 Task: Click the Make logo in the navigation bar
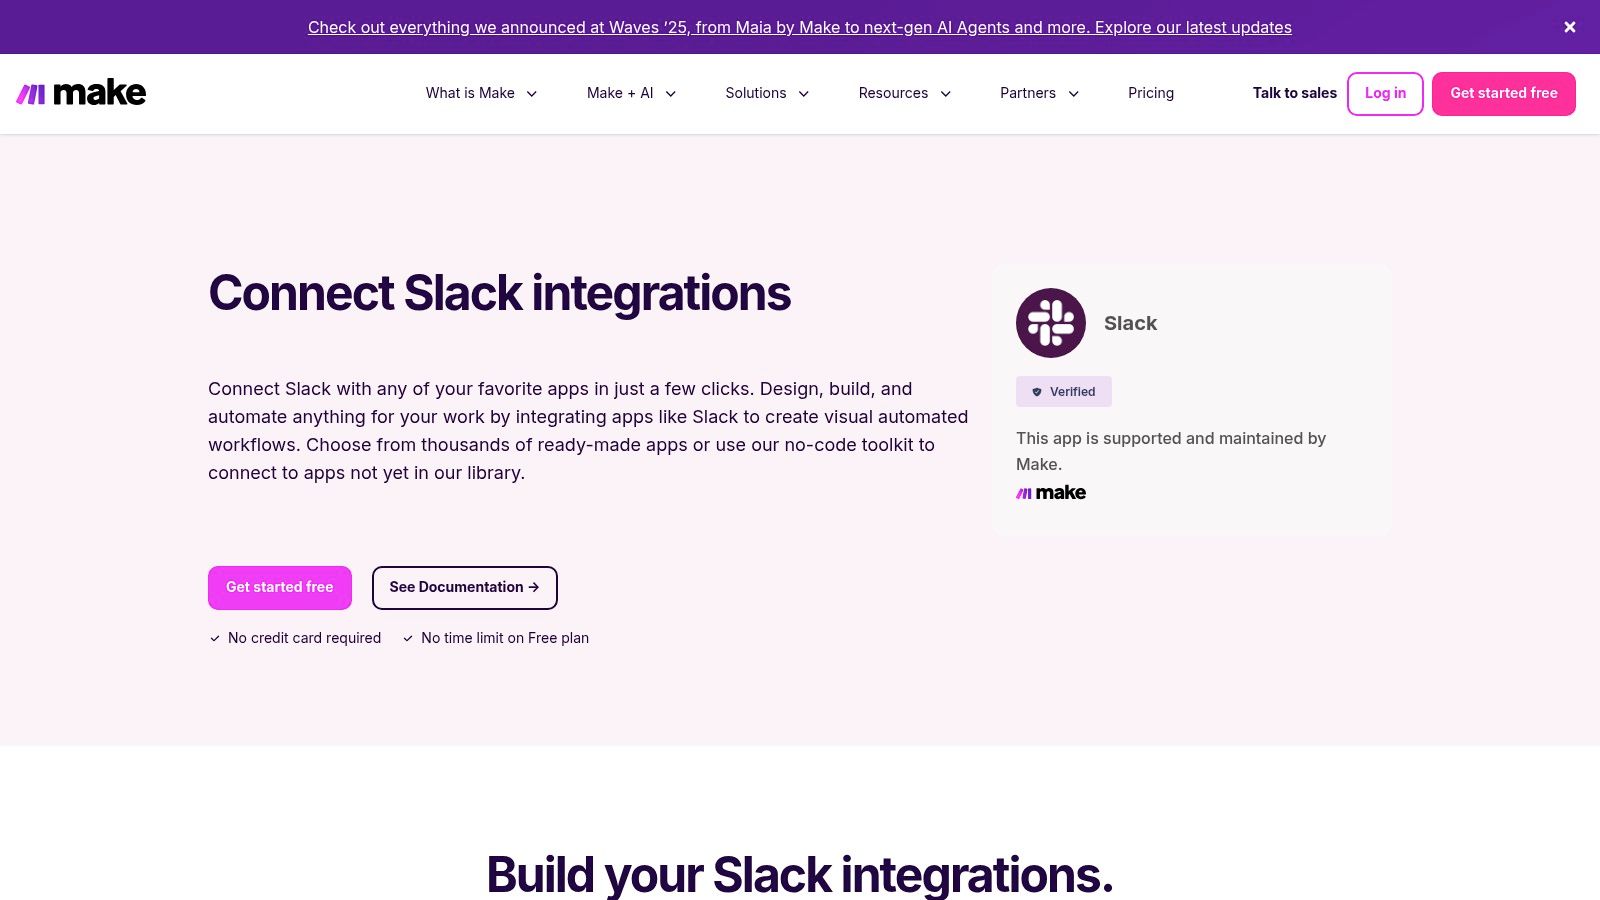point(81,92)
